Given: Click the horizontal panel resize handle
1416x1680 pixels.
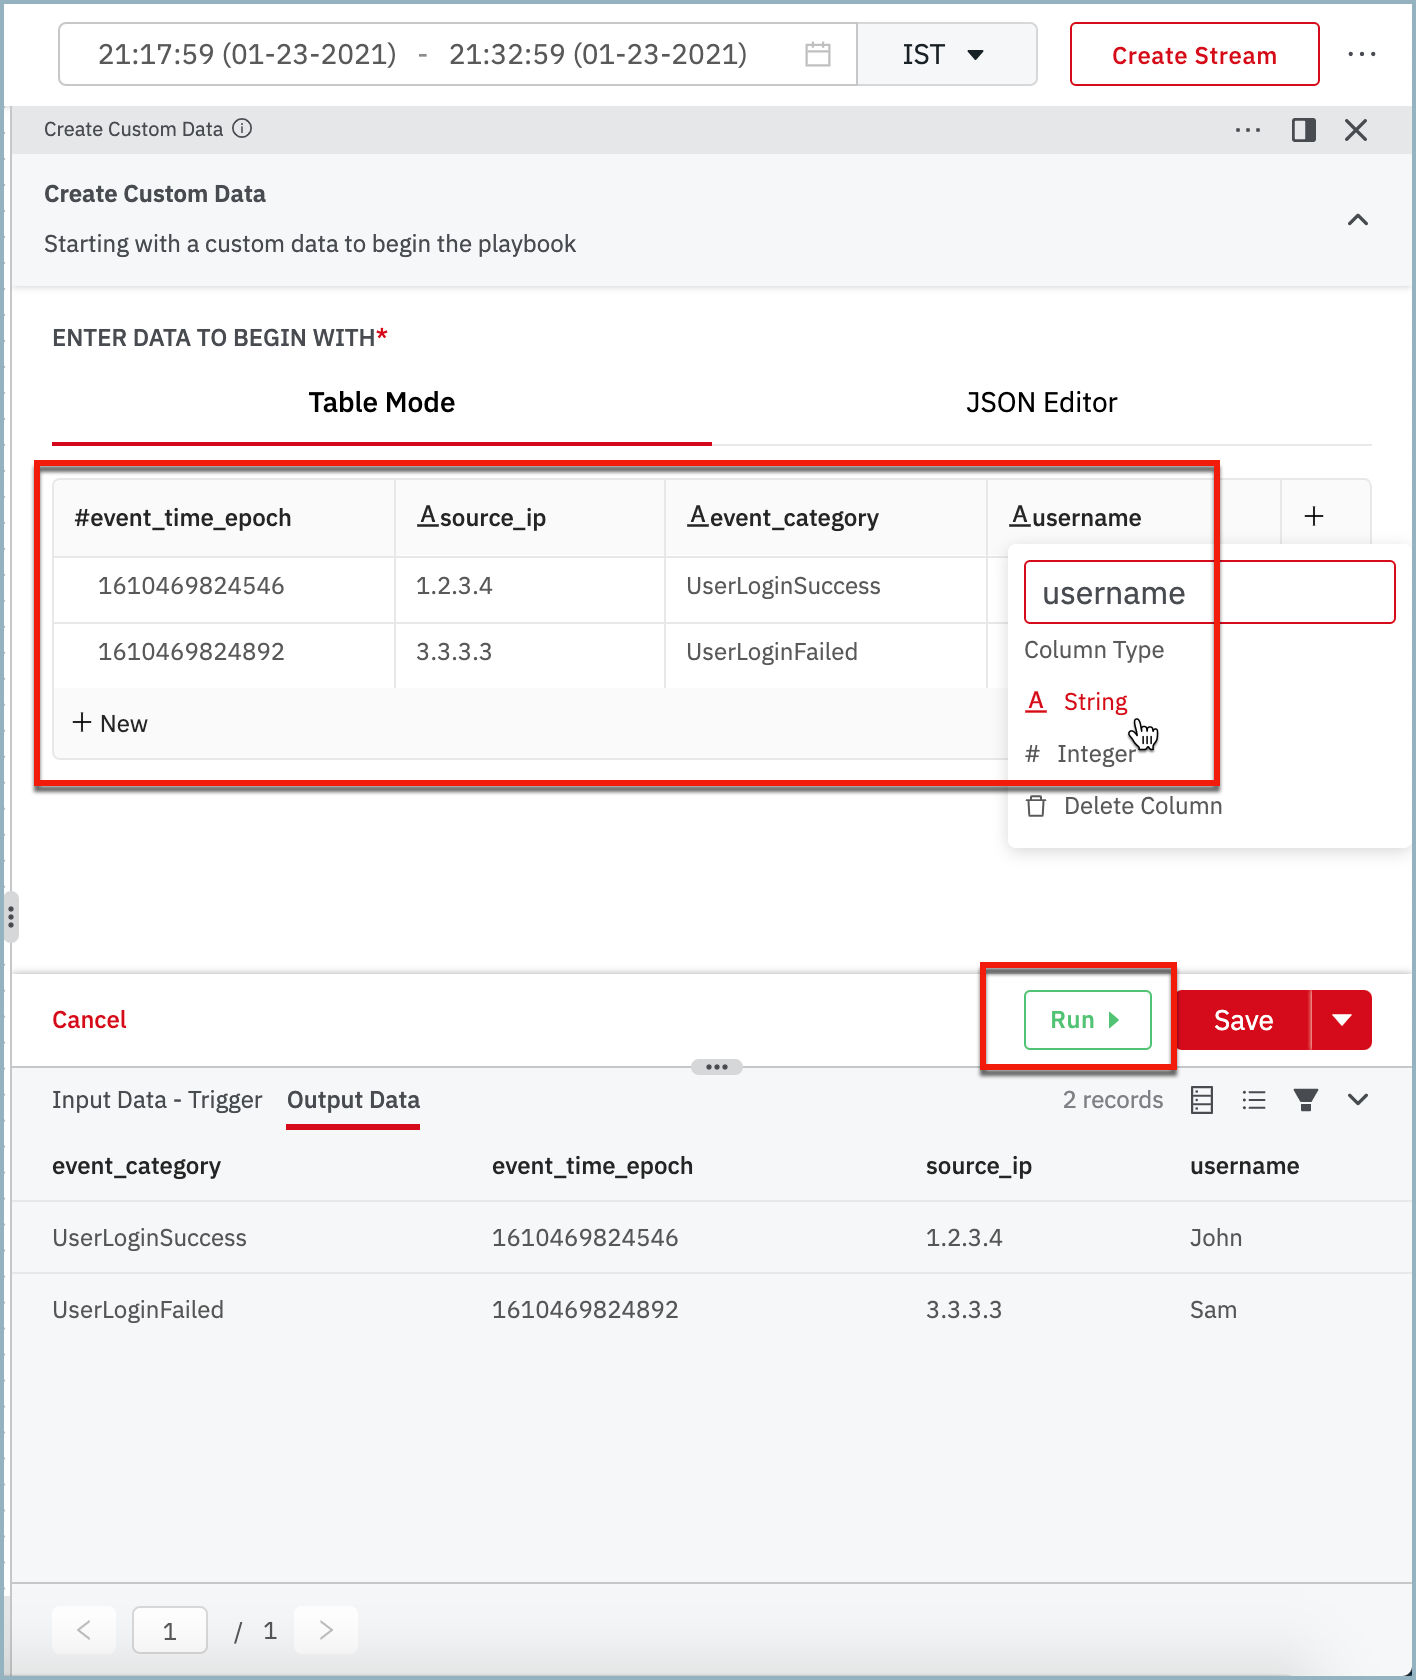Looking at the screenshot, I should 716,1067.
